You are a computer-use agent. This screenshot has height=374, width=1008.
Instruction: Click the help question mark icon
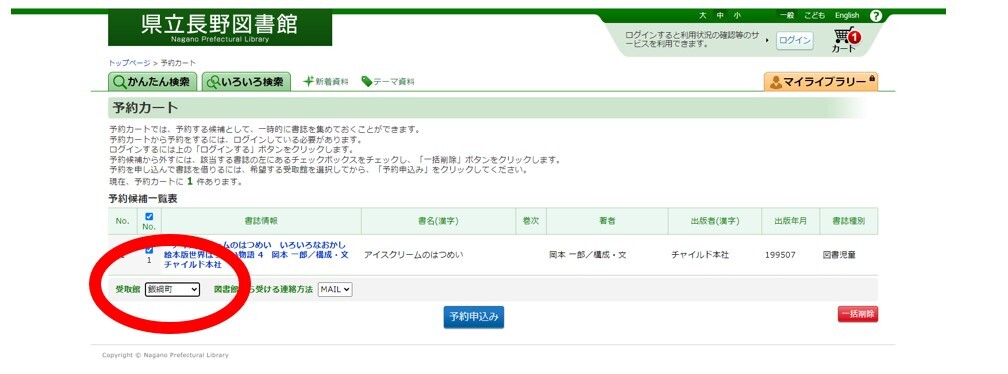(876, 16)
